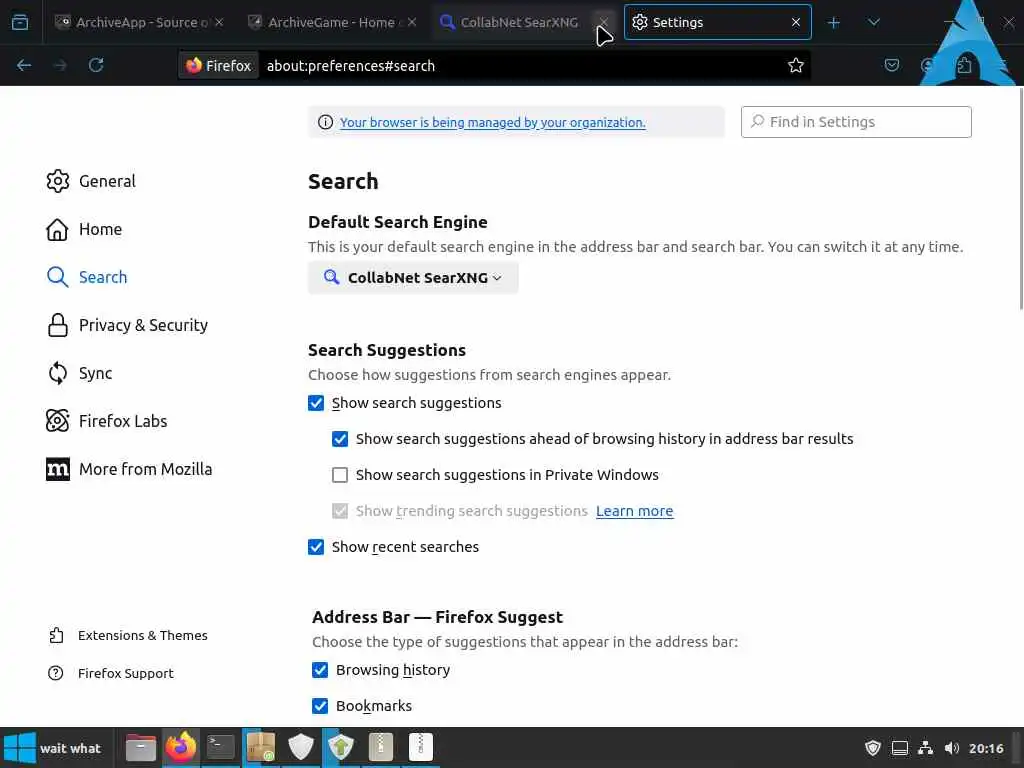This screenshot has width=1024, height=768.
Task: Select the Search settings category
Action: pyautogui.click(x=86, y=277)
